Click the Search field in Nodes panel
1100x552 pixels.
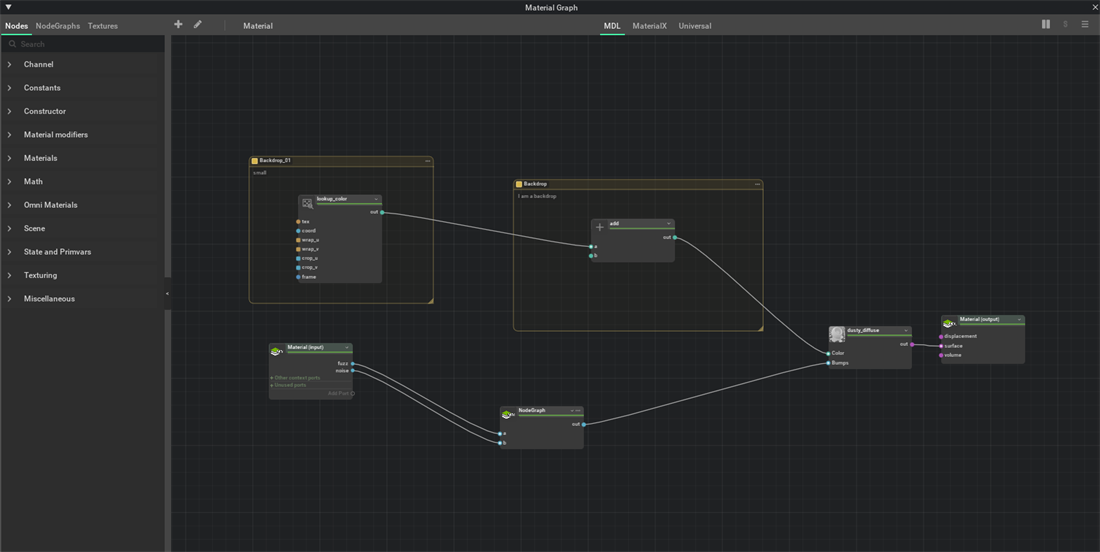coord(83,43)
